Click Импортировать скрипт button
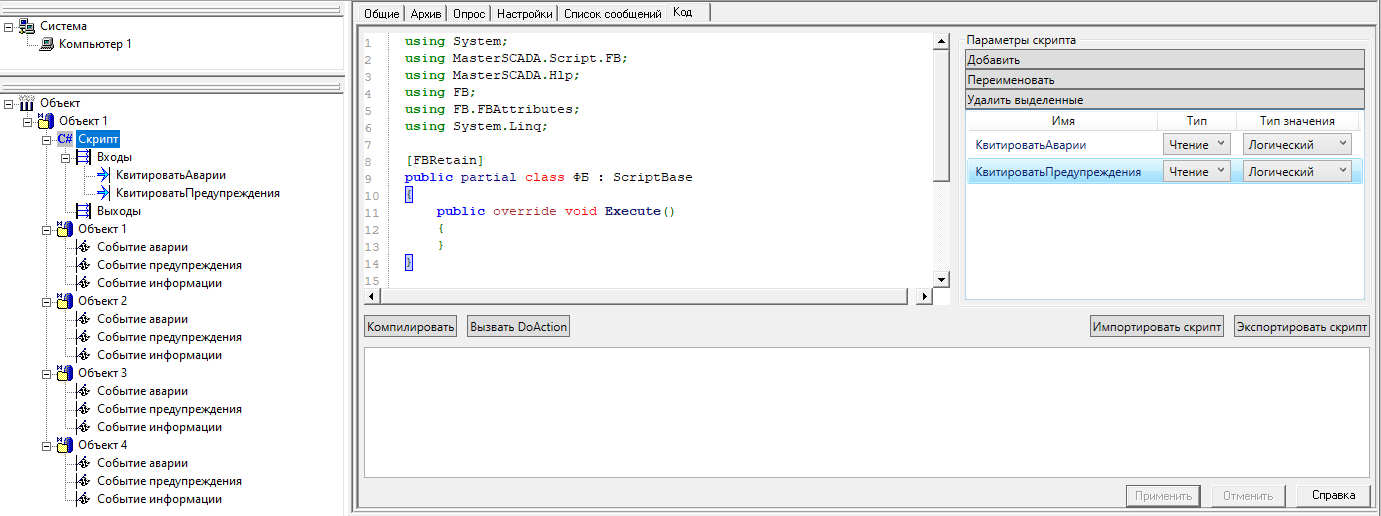Image resolution: width=1381 pixels, height=516 pixels. pos(1157,327)
